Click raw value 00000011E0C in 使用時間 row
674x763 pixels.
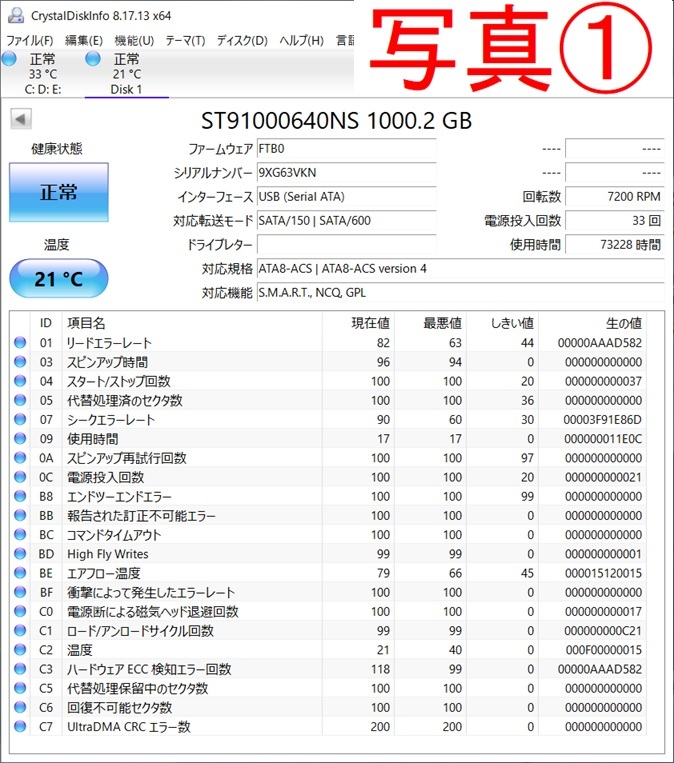click(x=603, y=438)
